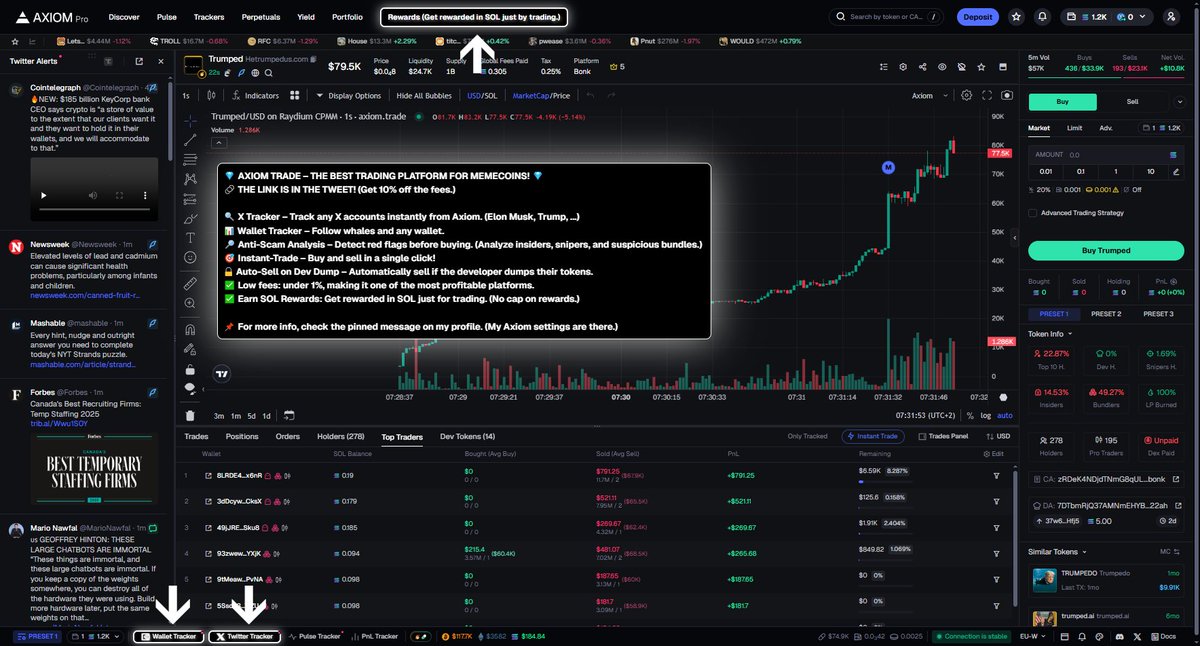This screenshot has height=646, width=1200.
Task: Click the go-to-date calendar icon
Action: [x=289, y=415]
